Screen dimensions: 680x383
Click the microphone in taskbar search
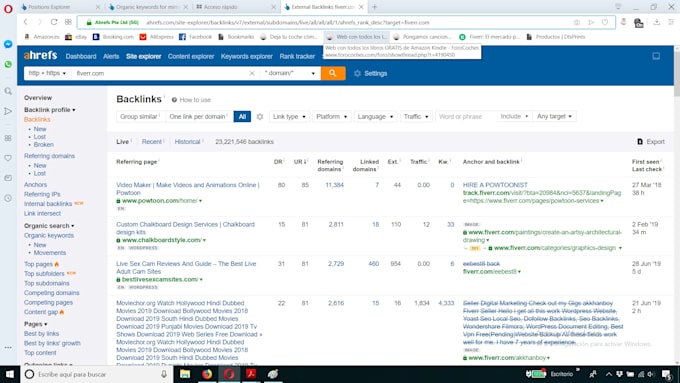click(164, 374)
